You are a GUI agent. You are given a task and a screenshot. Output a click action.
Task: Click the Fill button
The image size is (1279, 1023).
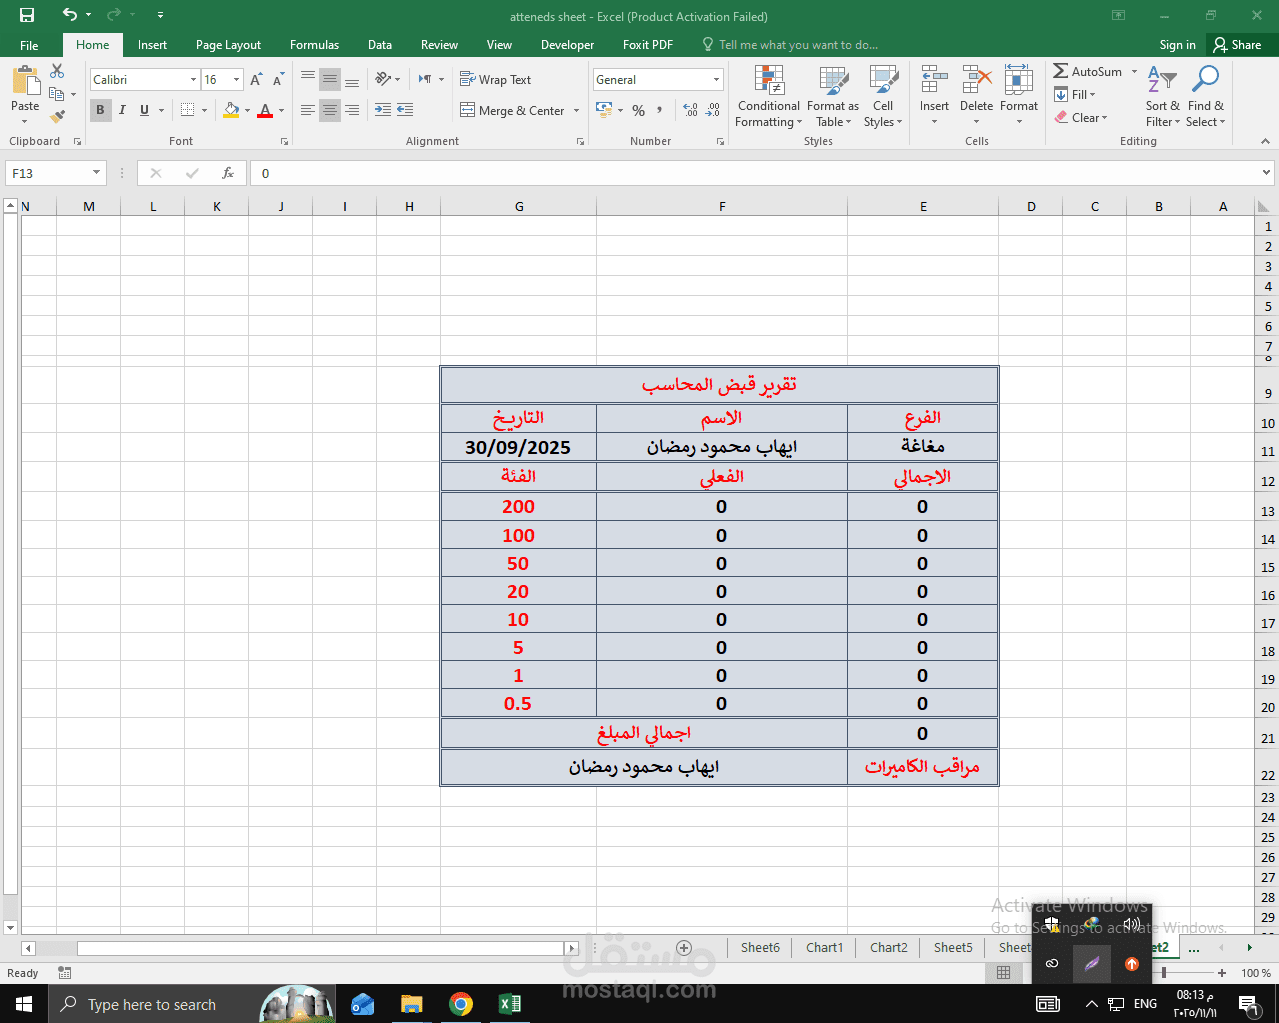point(1075,95)
